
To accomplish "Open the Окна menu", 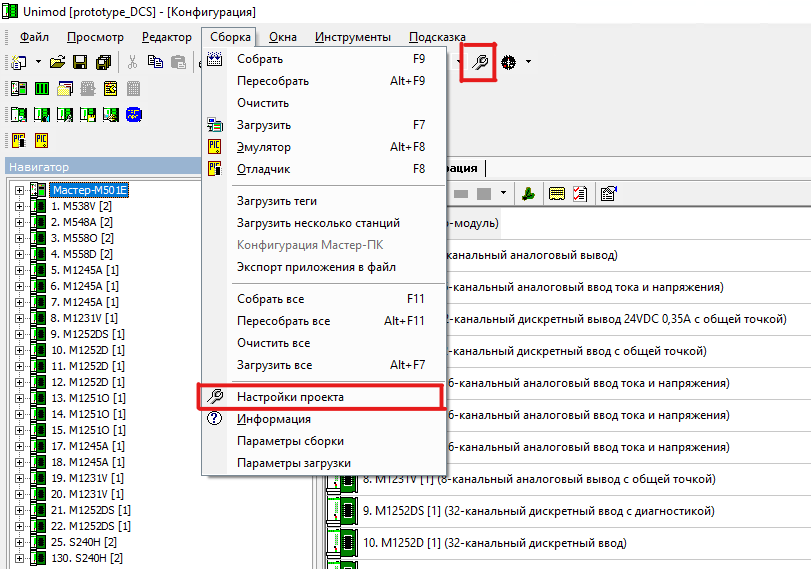I will (282, 37).
